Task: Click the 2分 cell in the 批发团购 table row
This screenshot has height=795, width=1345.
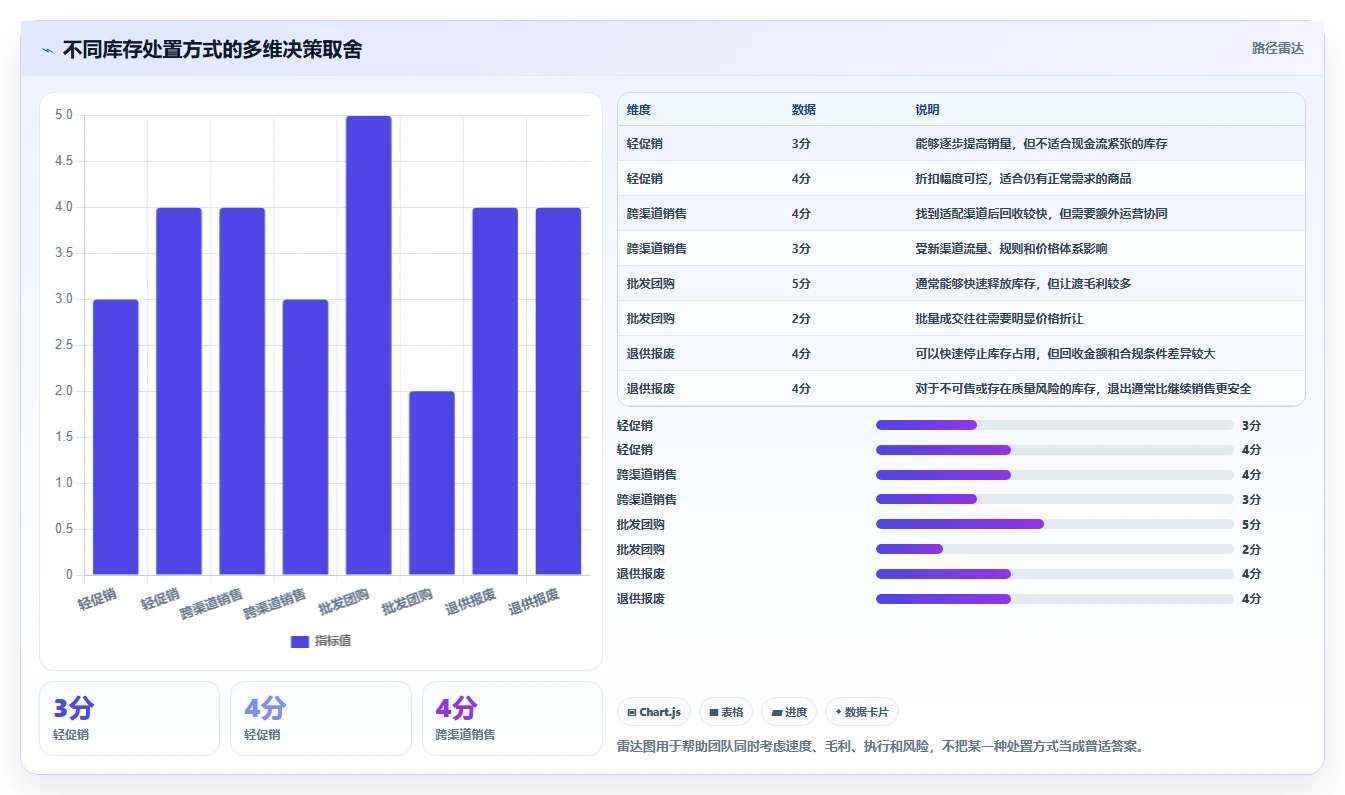Action: click(801, 319)
